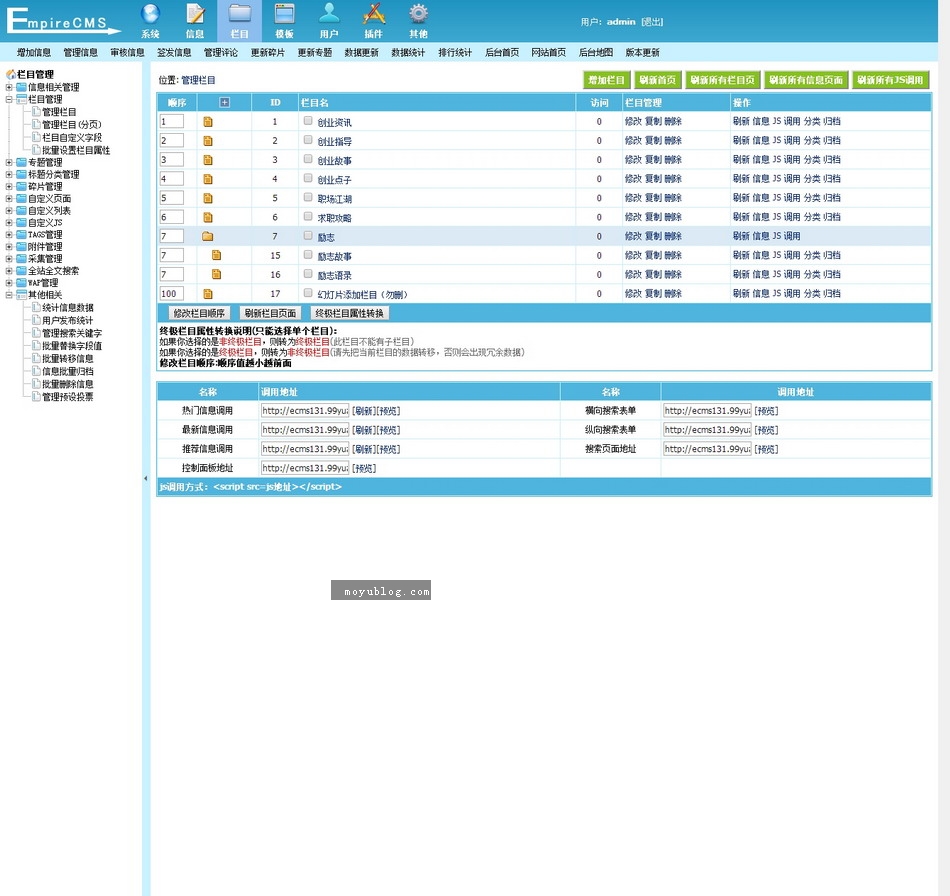
Task: Tick the 励志 checkbox
Action: [308, 235]
